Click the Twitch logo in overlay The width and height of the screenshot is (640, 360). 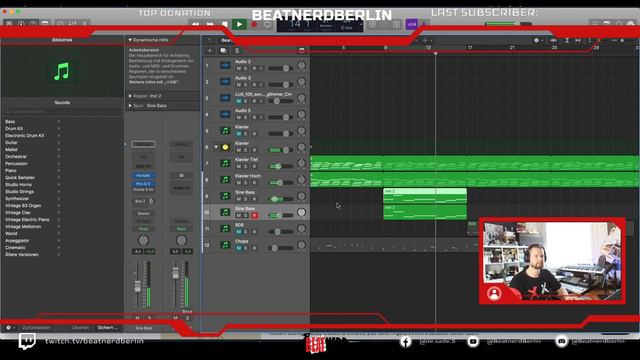coord(27,341)
